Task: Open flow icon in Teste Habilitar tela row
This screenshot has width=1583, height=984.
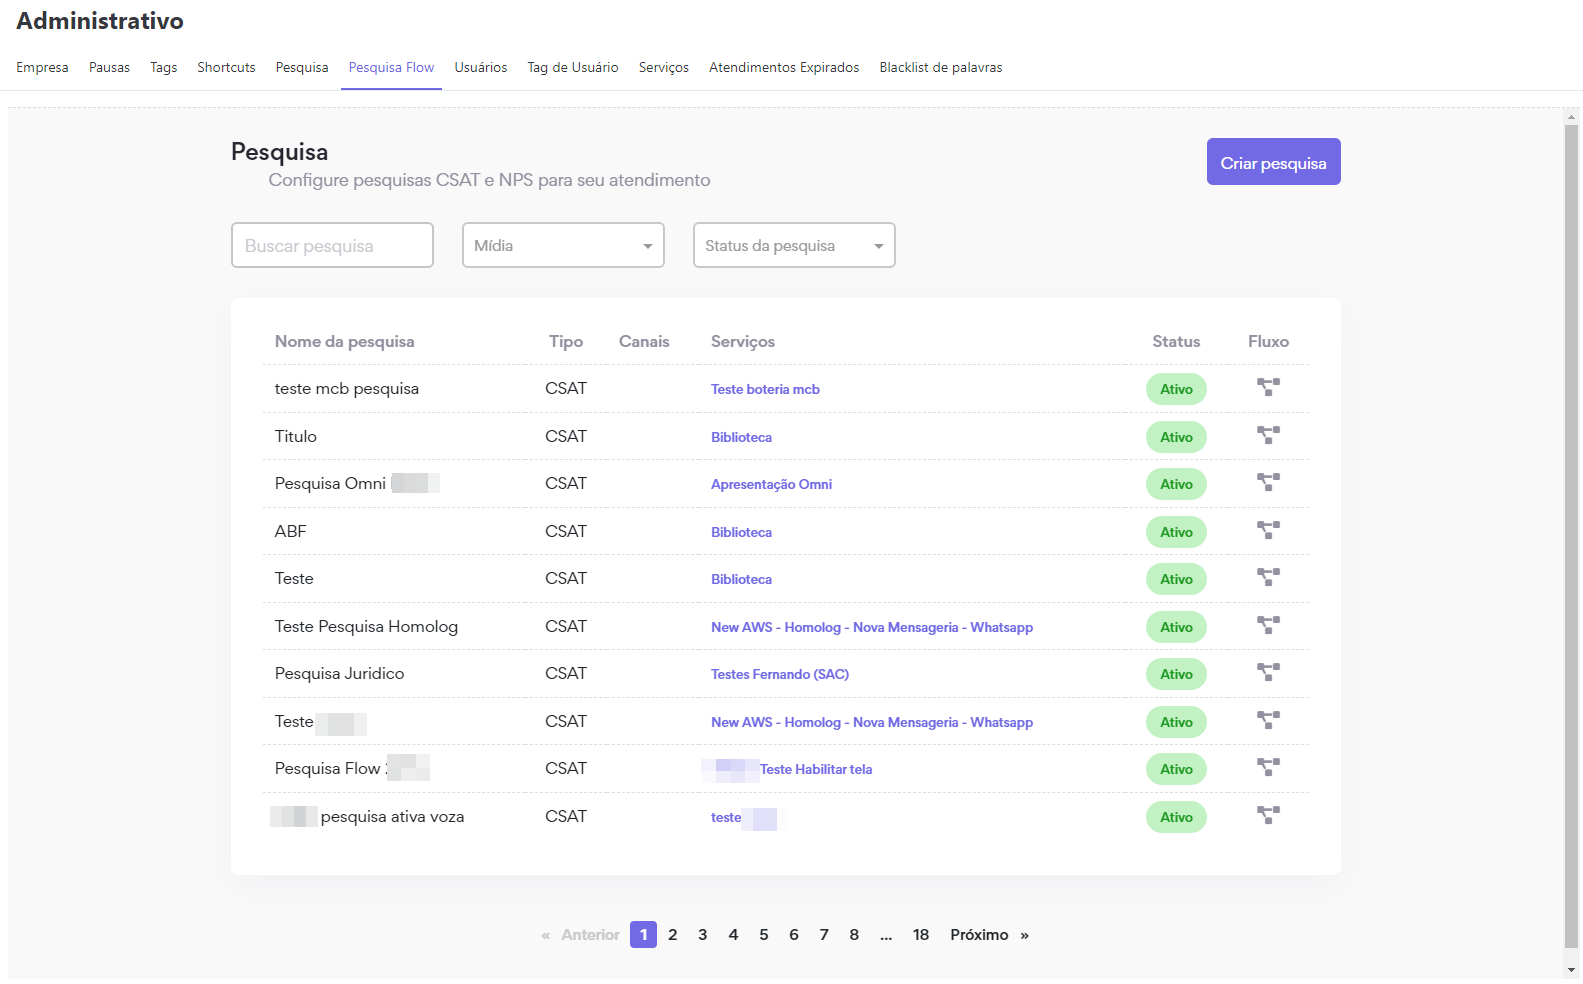Action: tap(1268, 768)
